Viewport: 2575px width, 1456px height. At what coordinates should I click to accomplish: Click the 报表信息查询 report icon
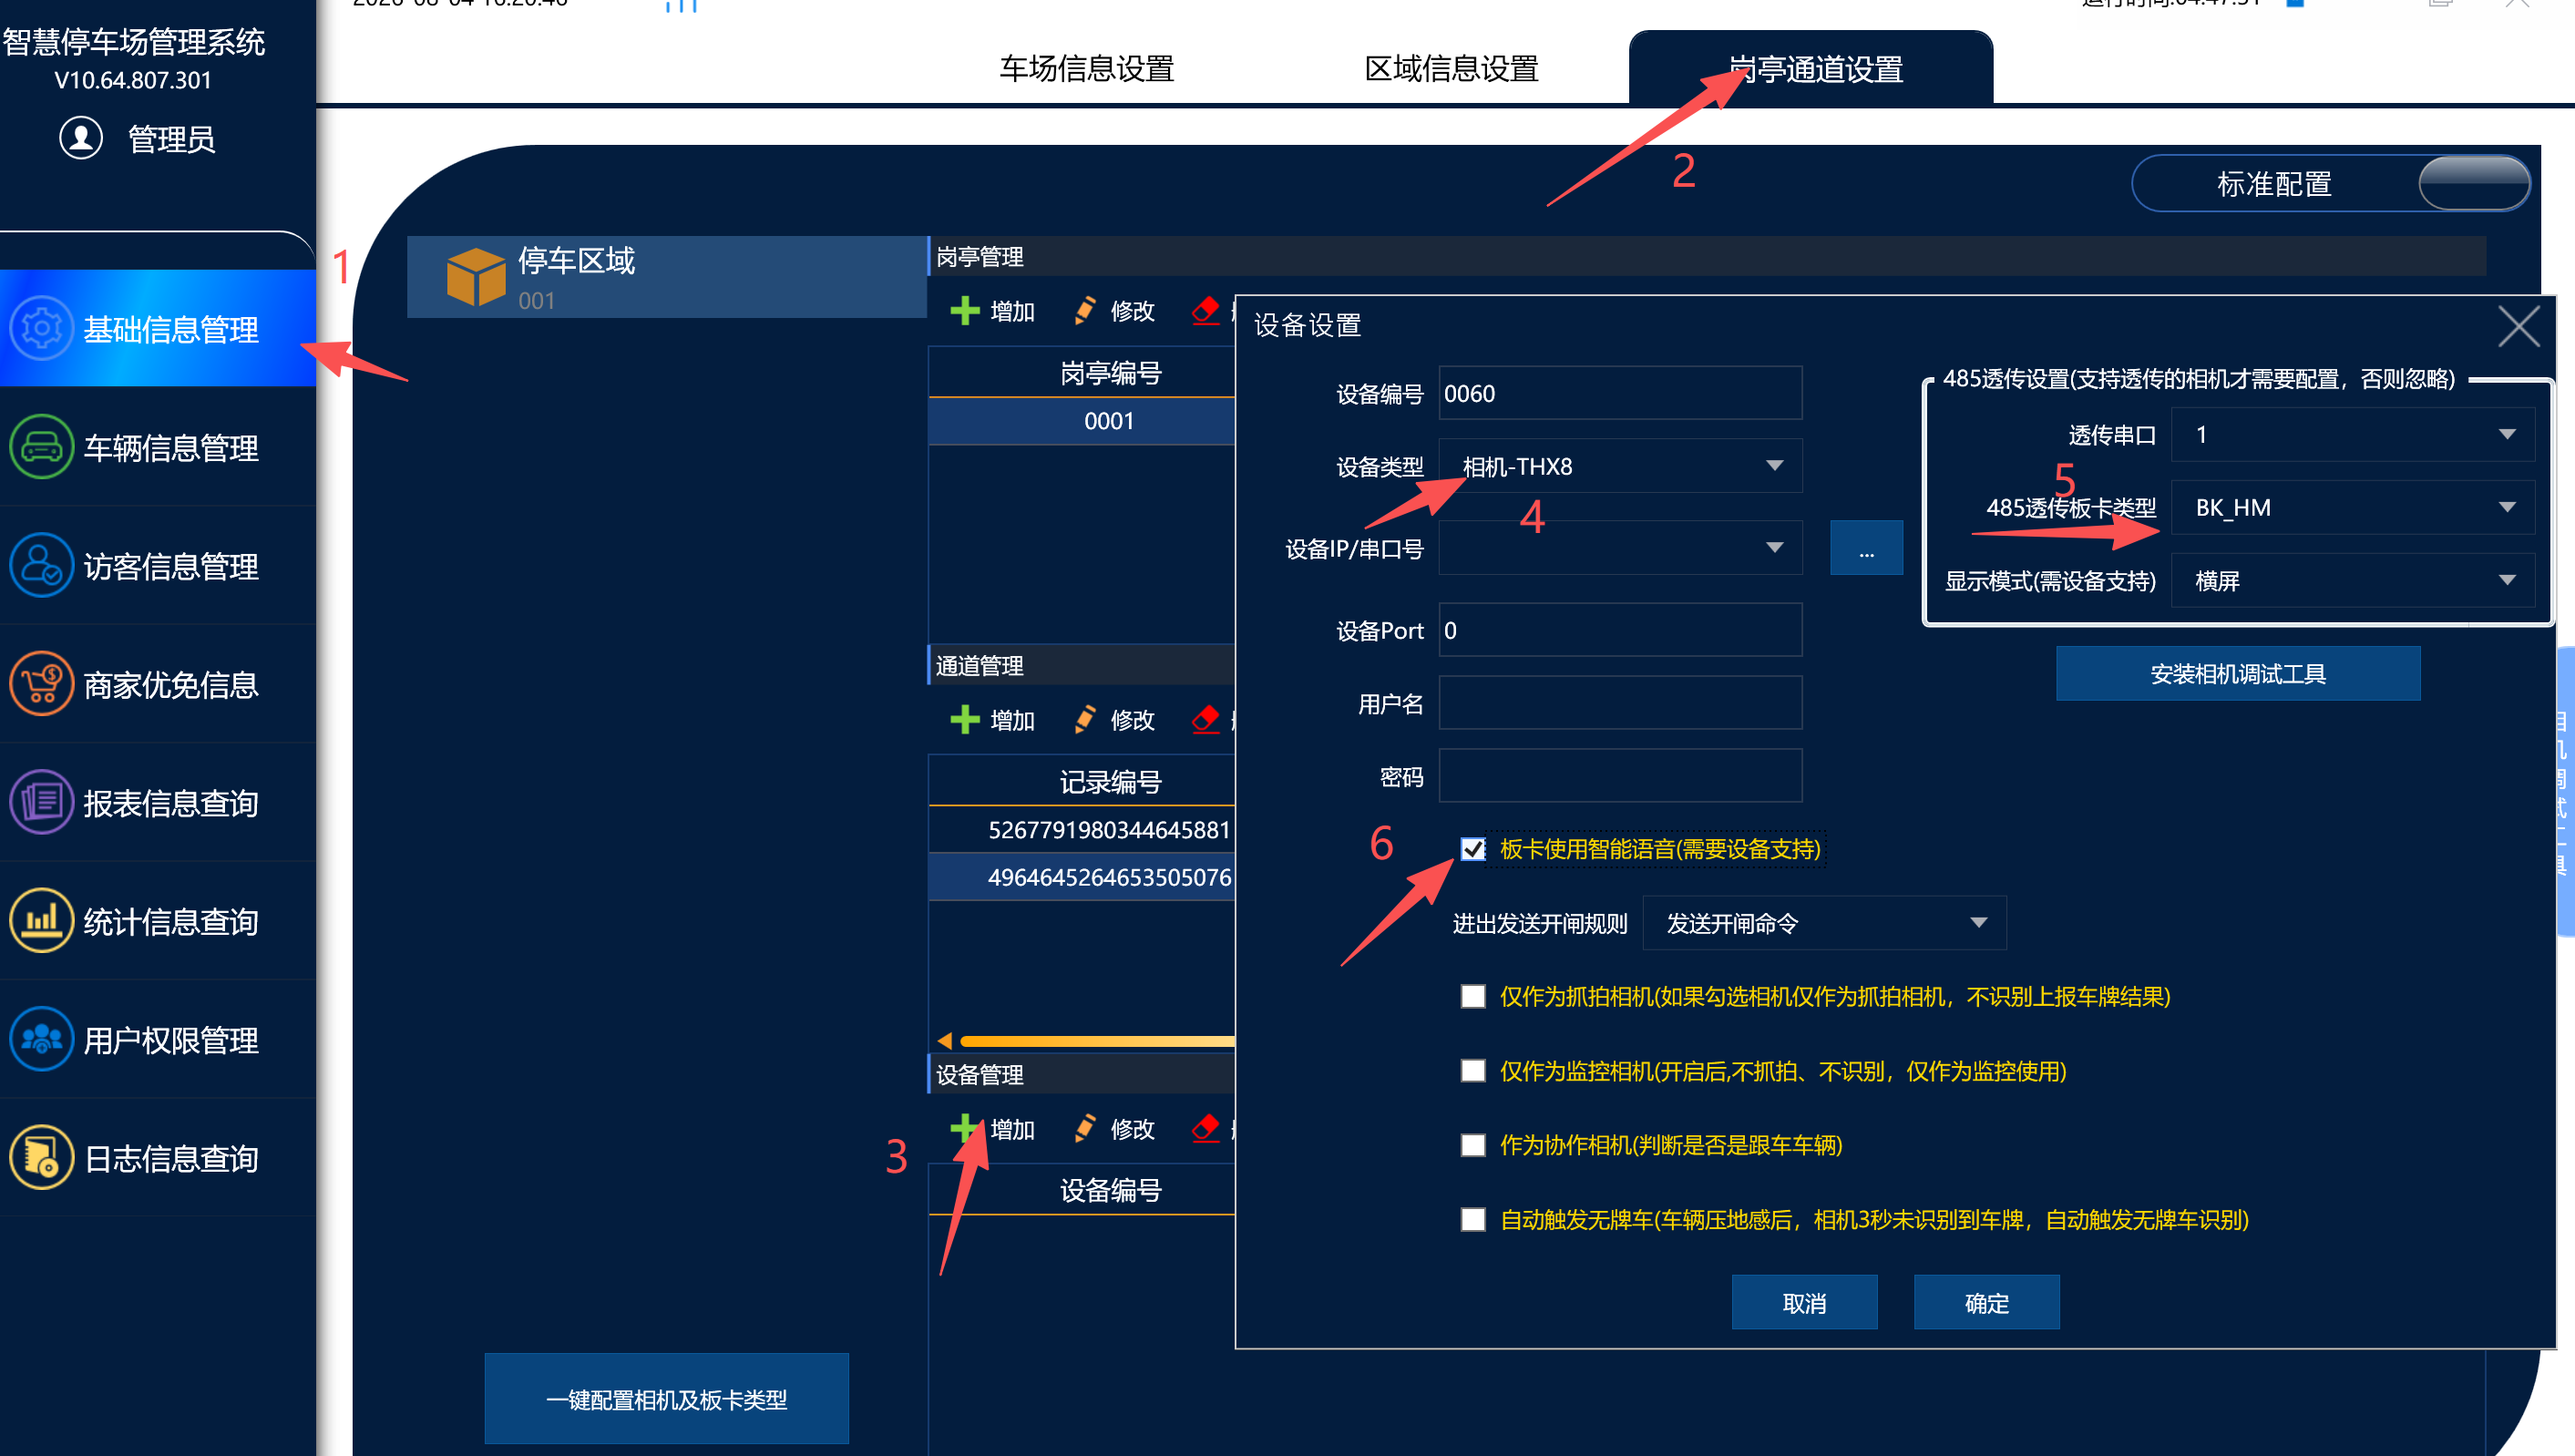[x=41, y=802]
